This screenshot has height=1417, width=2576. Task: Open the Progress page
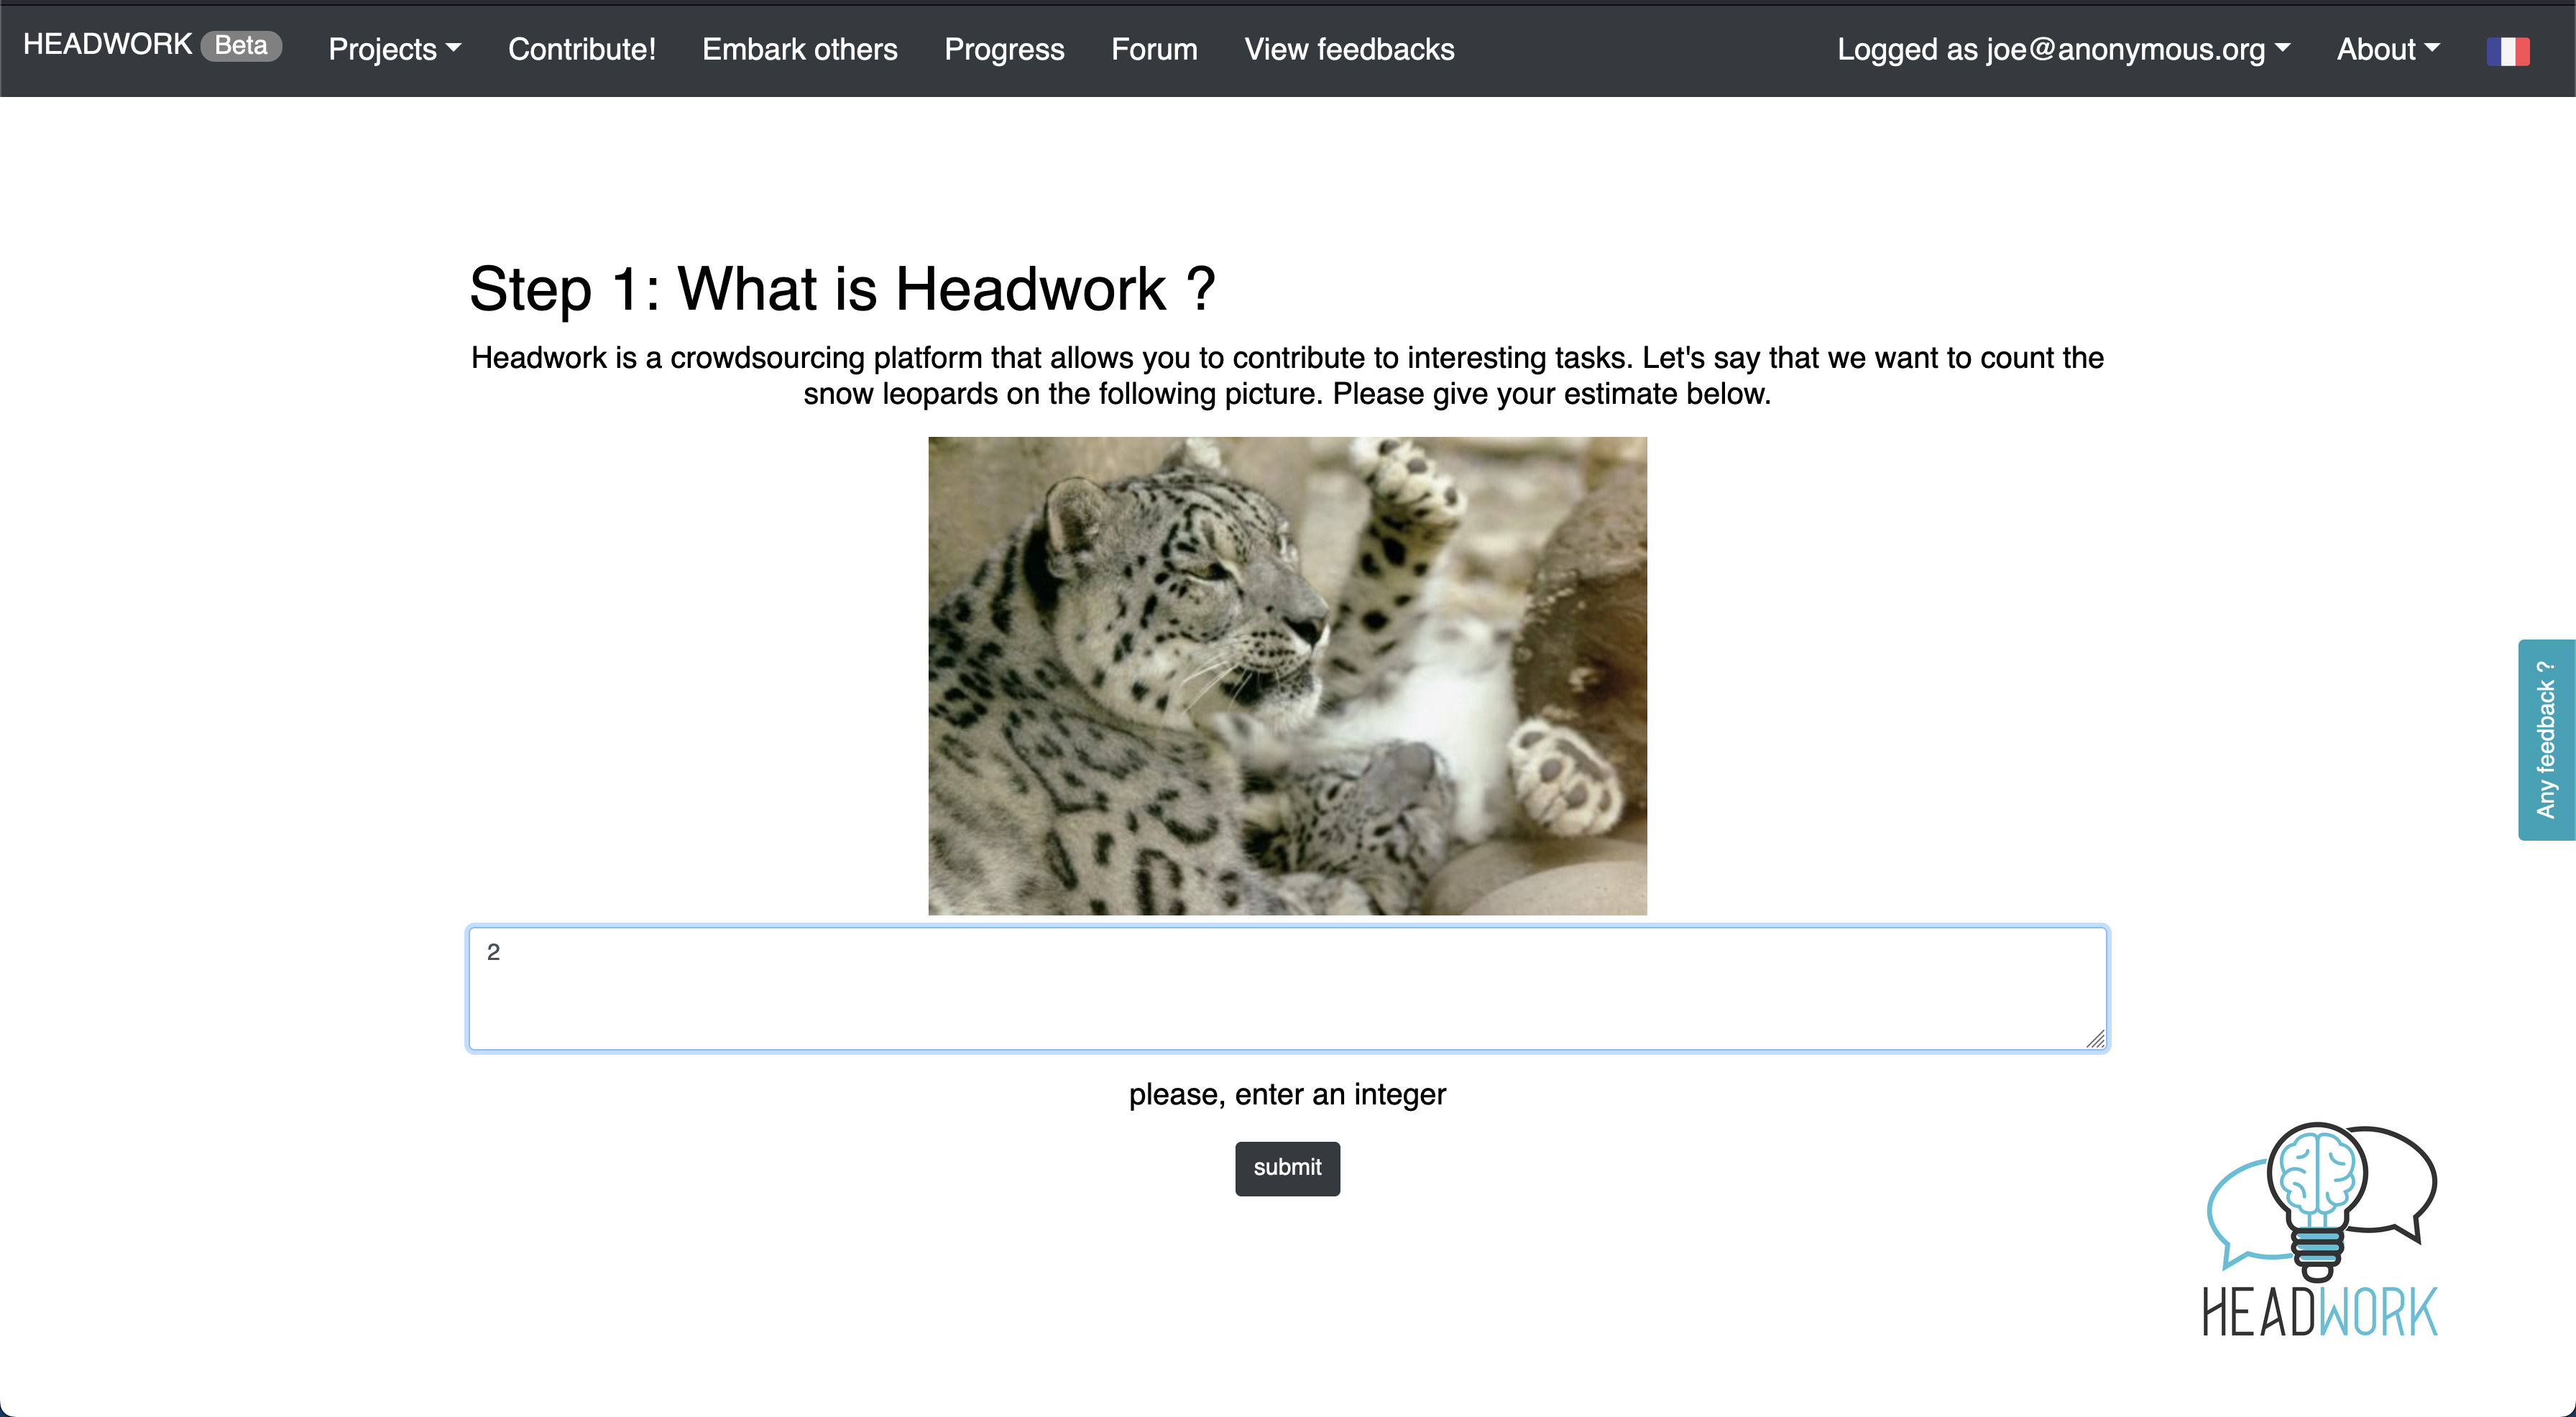coord(1004,49)
